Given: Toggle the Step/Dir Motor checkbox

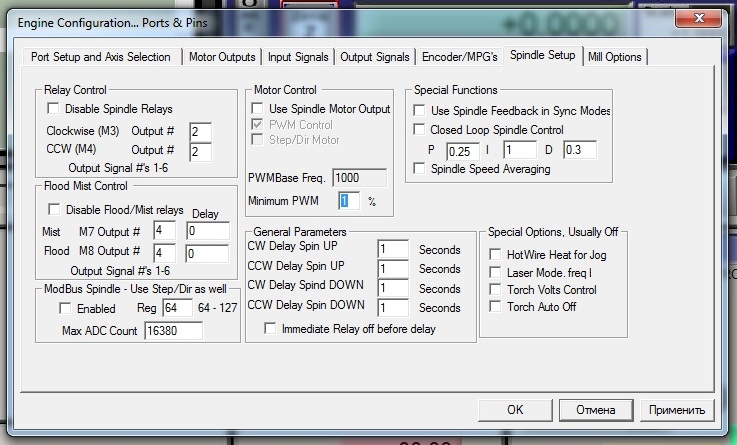Looking at the screenshot, I should click(x=257, y=140).
